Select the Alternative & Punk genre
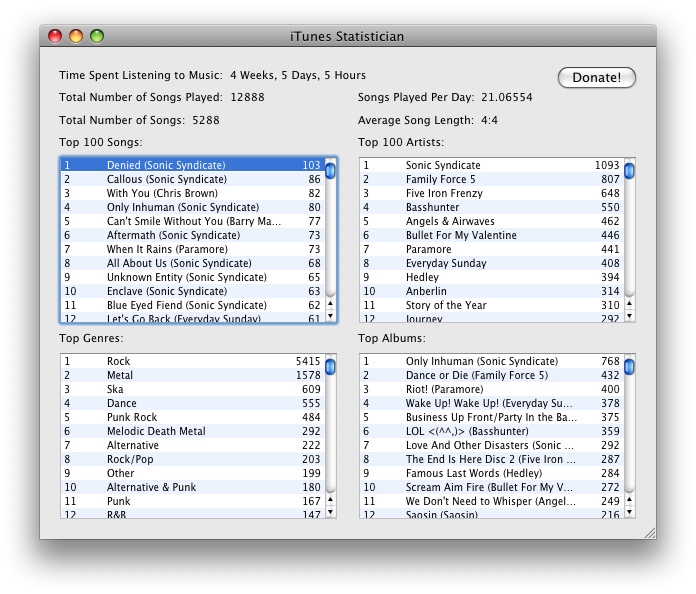Image resolution: width=696 pixels, height=594 pixels. tap(193, 487)
